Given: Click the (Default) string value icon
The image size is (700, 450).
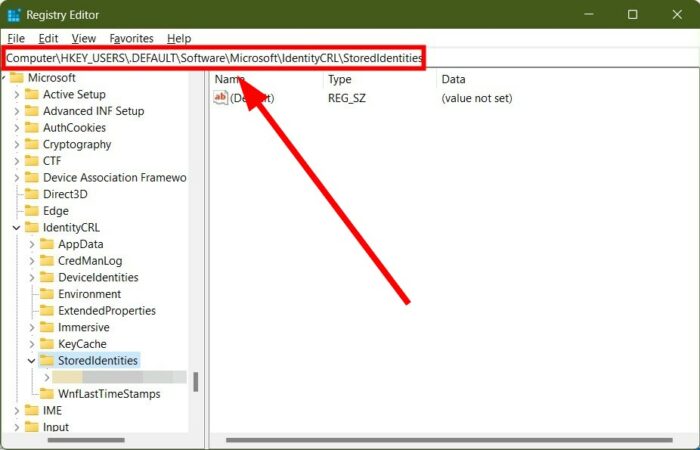Looking at the screenshot, I should click(221, 98).
